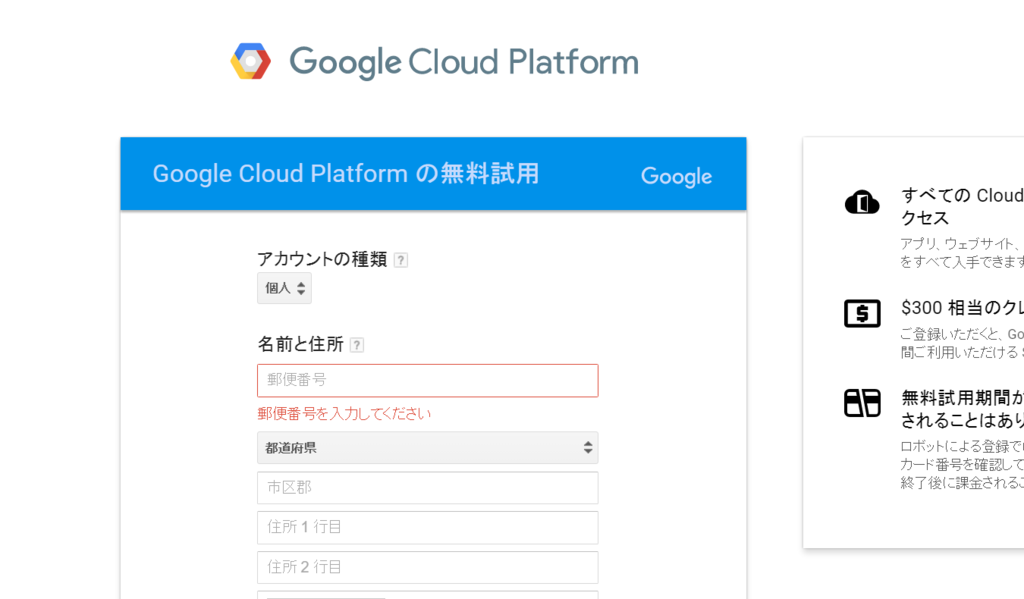Image resolution: width=1024 pixels, height=599 pixels.
Task: Click the Google Cloud Platform の無料試用 heading
Action: pyautogui.click(x=346, y=174)
